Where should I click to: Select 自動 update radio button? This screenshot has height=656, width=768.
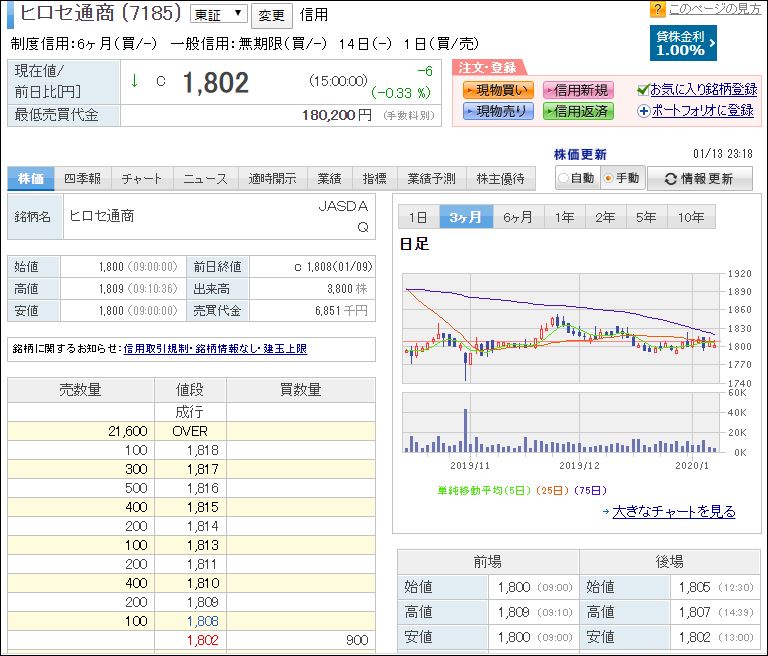coord(564,178)
